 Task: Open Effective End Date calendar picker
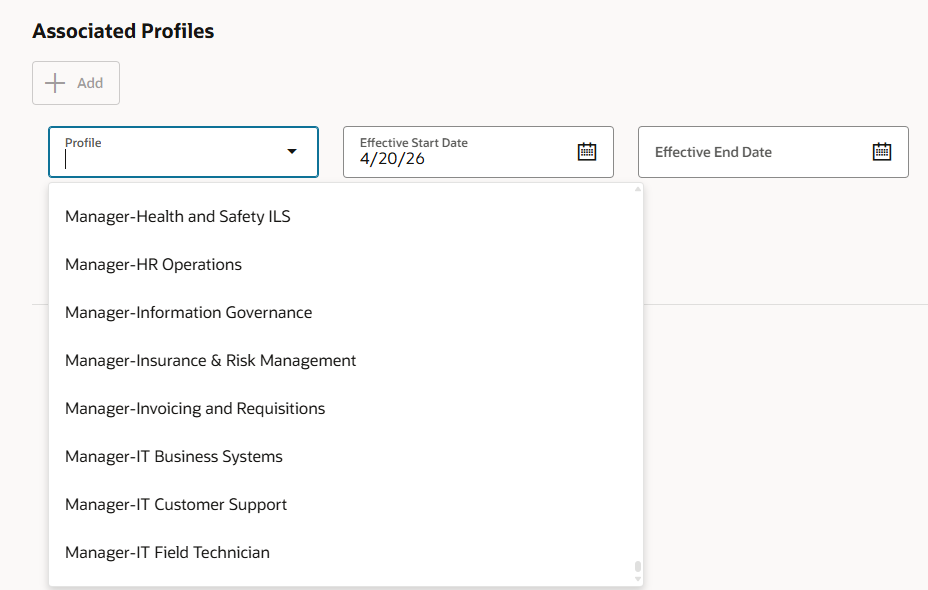882,151
